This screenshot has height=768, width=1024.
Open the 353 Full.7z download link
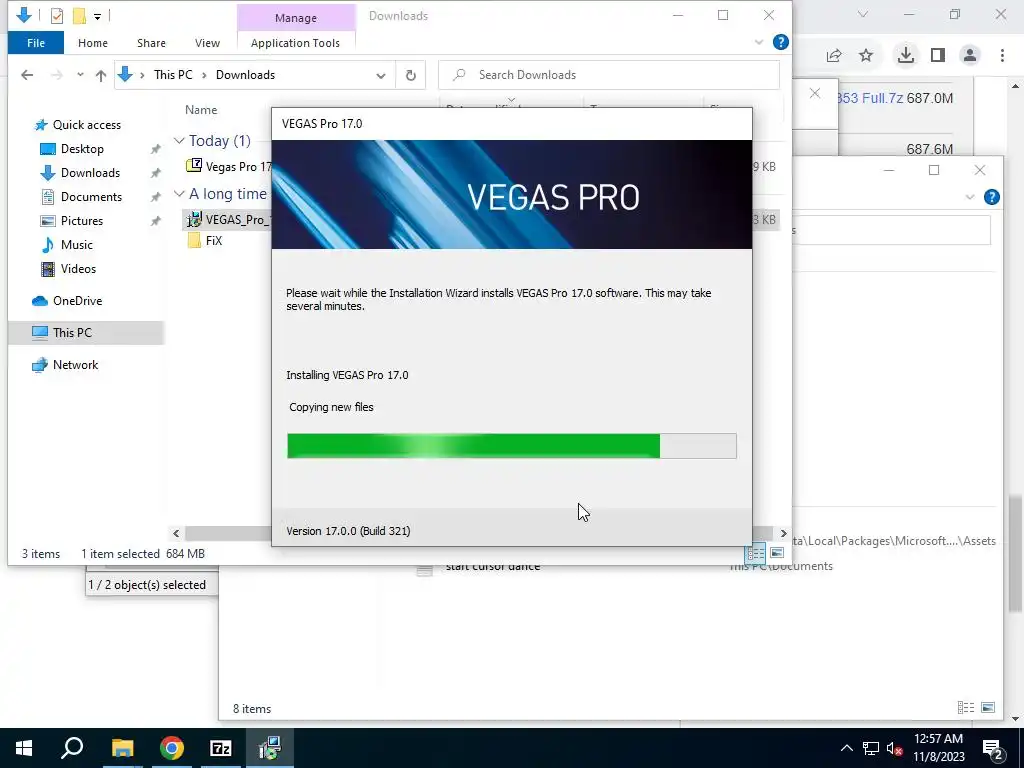tap(869, 99)
